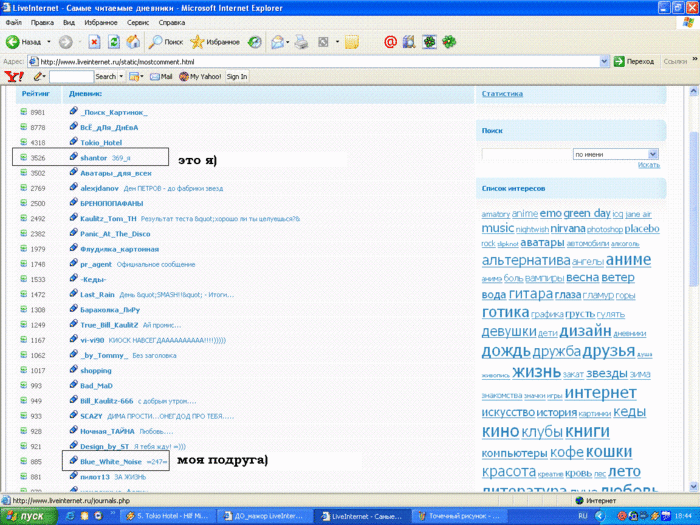Open the Поиск search toolbar button
The width and height of the screenshot is (700, 525).
coord(166,42)
